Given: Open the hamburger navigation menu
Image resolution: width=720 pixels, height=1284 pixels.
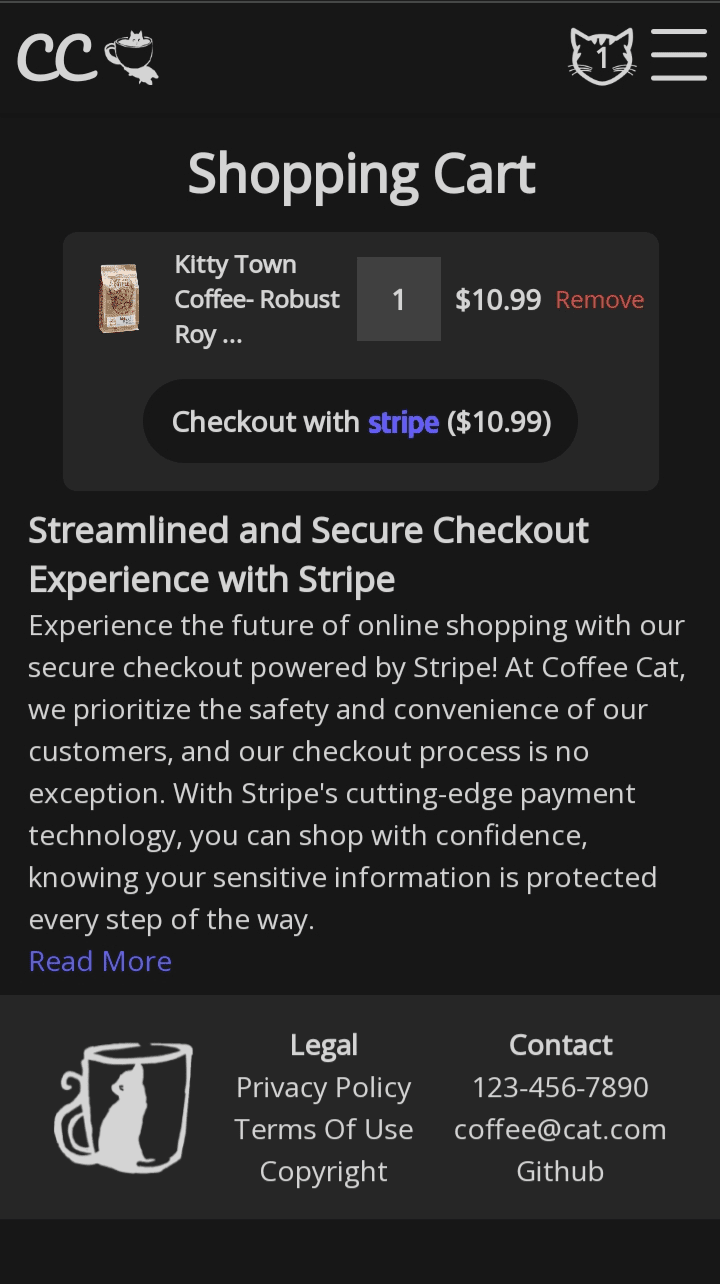Looking at the screenshot, I should pos(678,54).
